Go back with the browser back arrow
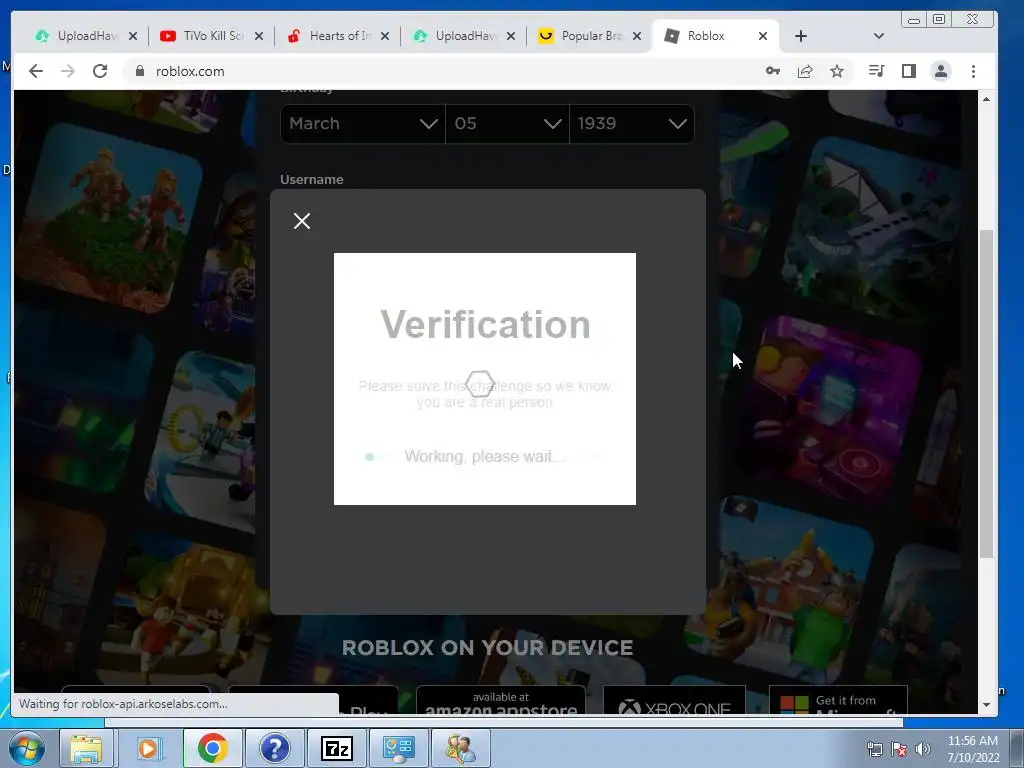 coord(36,71)
